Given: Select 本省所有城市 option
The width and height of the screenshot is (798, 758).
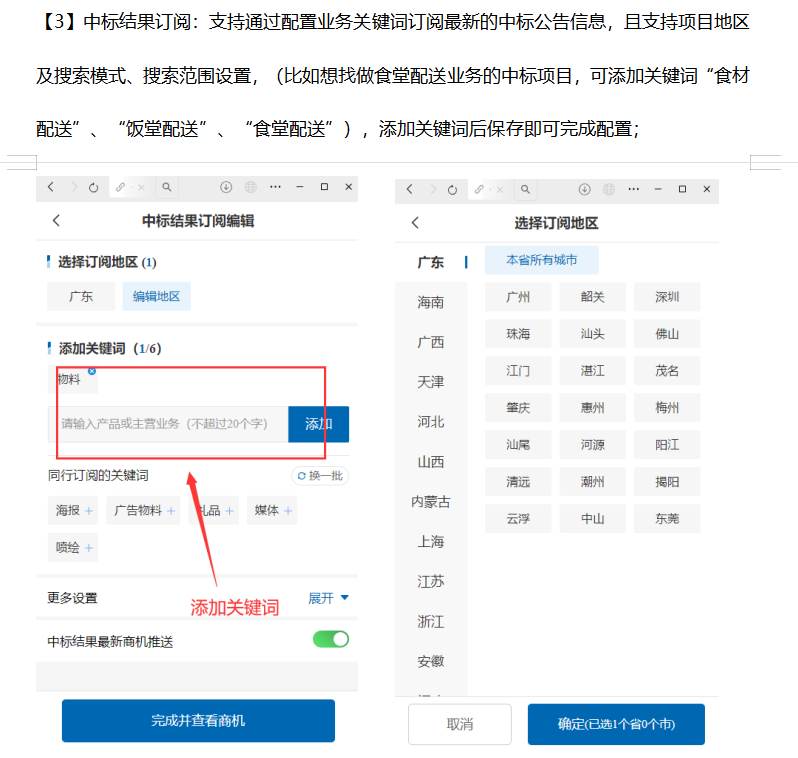Looking at the screenshot, I should point(541,260).
